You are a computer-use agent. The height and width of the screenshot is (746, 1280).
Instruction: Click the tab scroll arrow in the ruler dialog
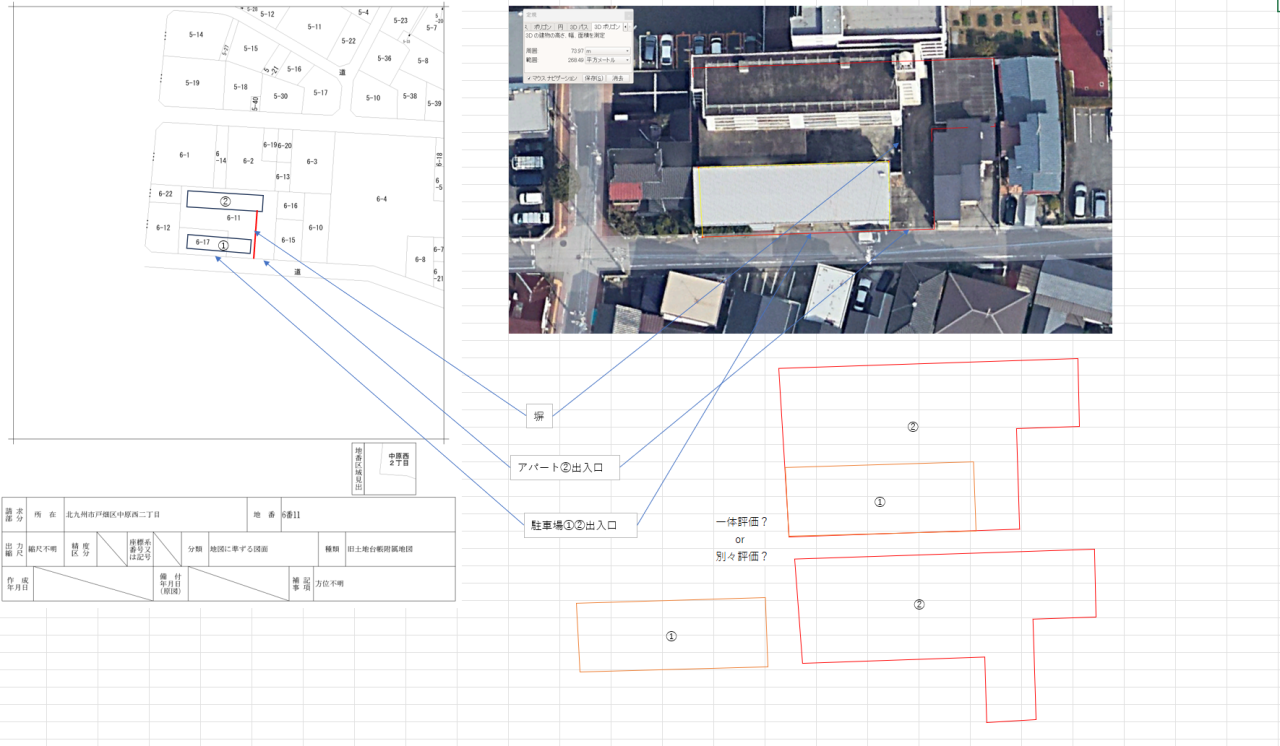[626, 27]
